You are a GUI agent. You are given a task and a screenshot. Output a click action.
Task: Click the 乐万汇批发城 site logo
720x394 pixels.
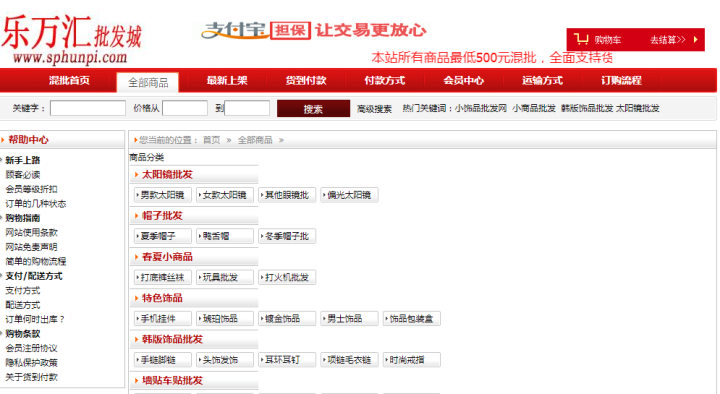[72, 39]
